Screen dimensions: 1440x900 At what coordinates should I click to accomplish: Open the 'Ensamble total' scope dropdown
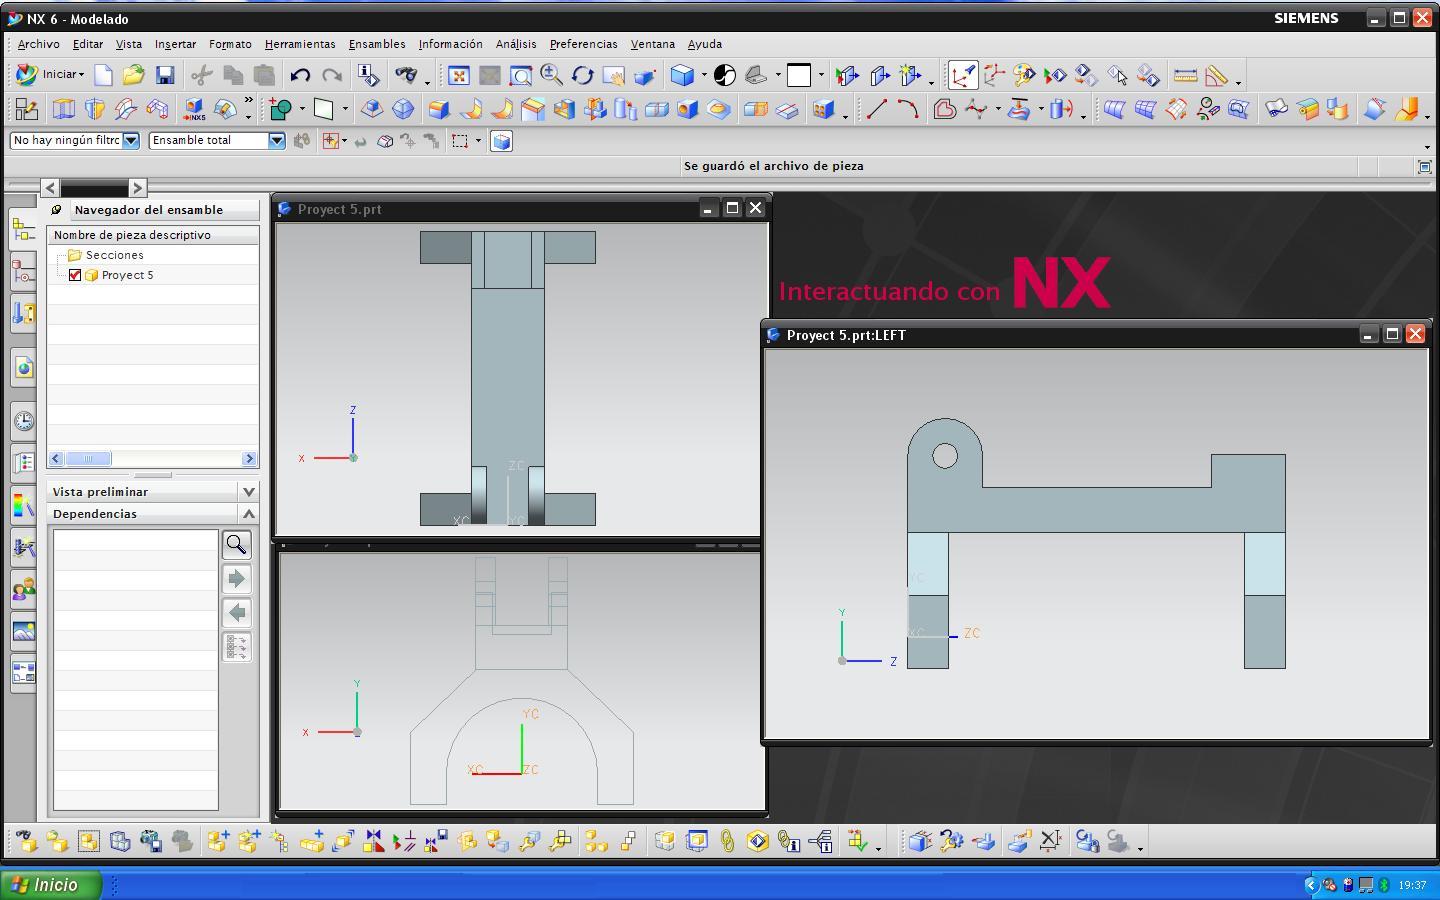click(x=277, y=141)
